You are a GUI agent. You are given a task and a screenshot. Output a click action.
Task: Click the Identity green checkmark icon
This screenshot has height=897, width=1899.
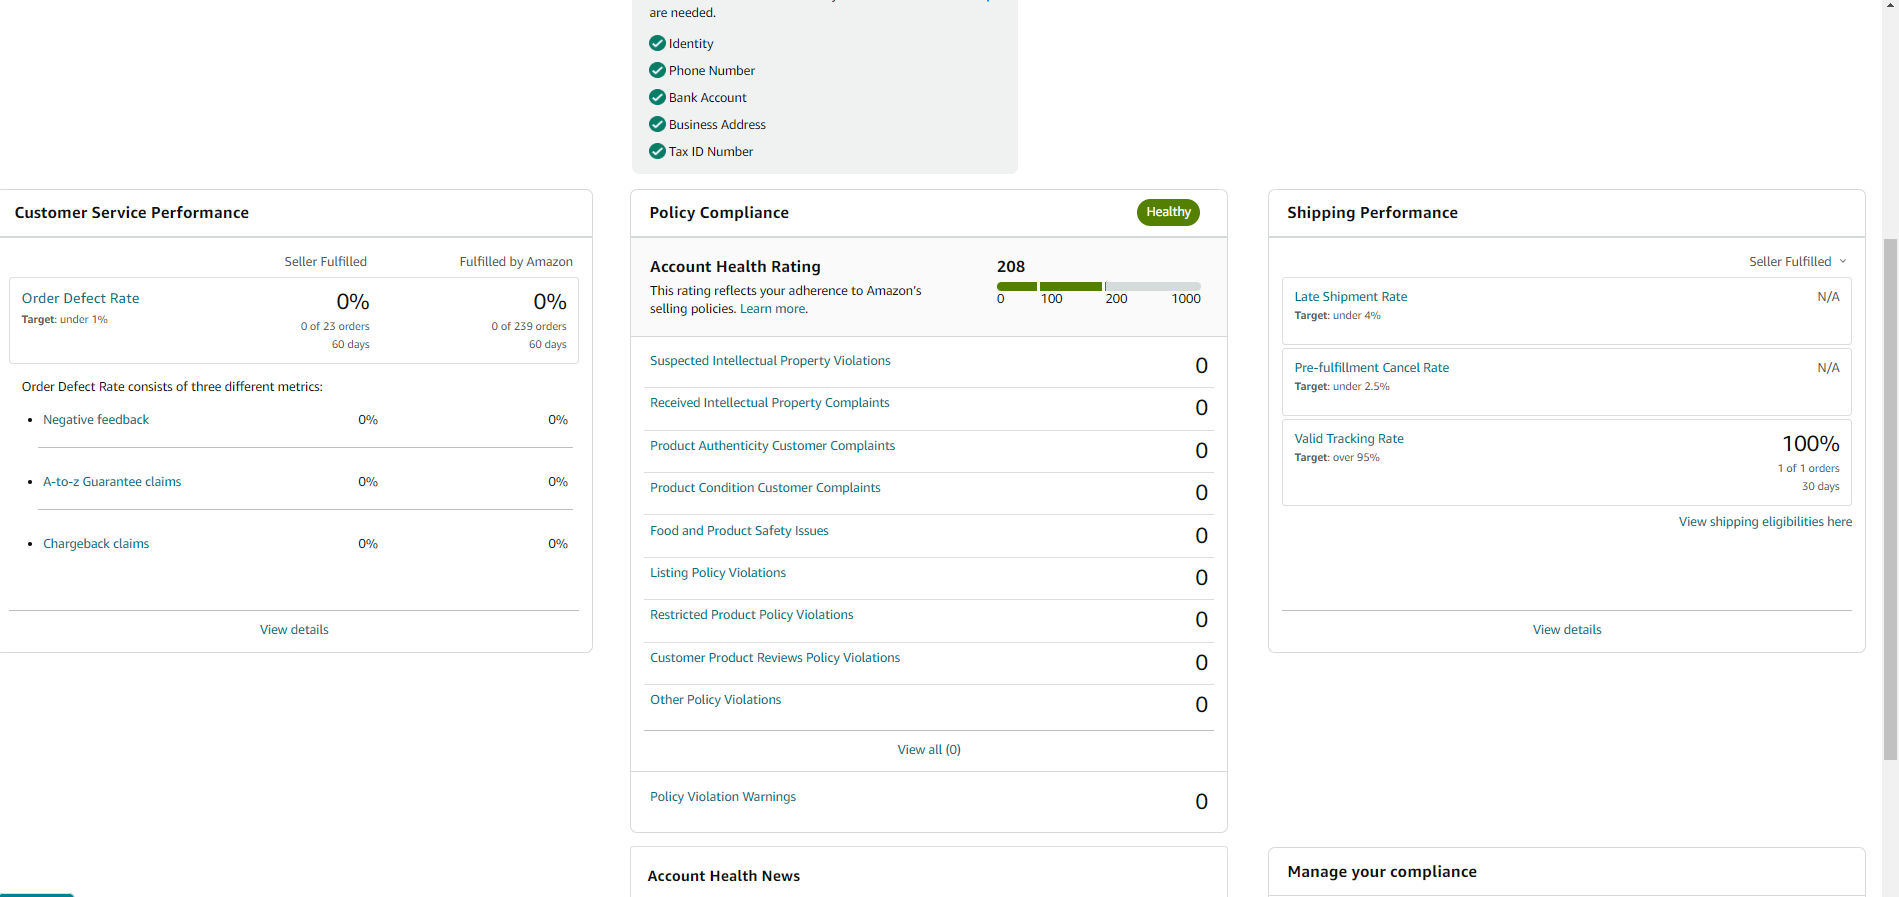point(657,43)
